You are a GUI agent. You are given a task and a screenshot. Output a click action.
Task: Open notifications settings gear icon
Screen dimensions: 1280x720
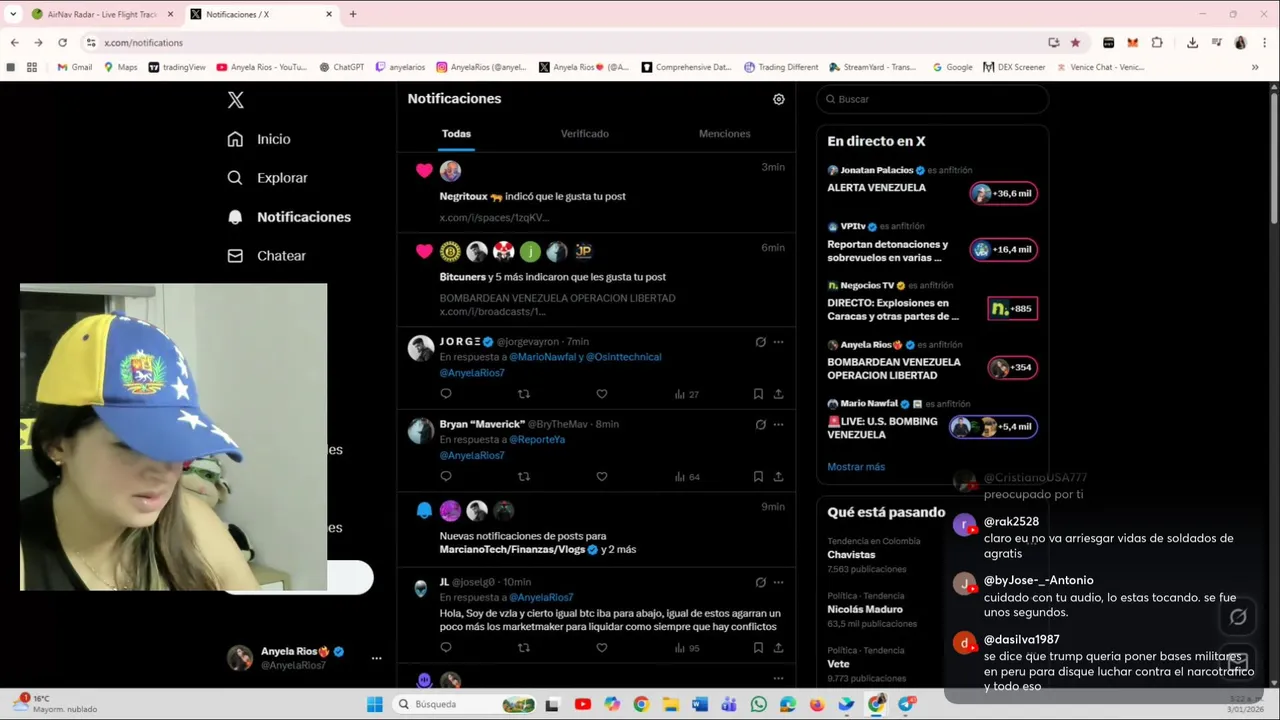click(x=779, y=99)
